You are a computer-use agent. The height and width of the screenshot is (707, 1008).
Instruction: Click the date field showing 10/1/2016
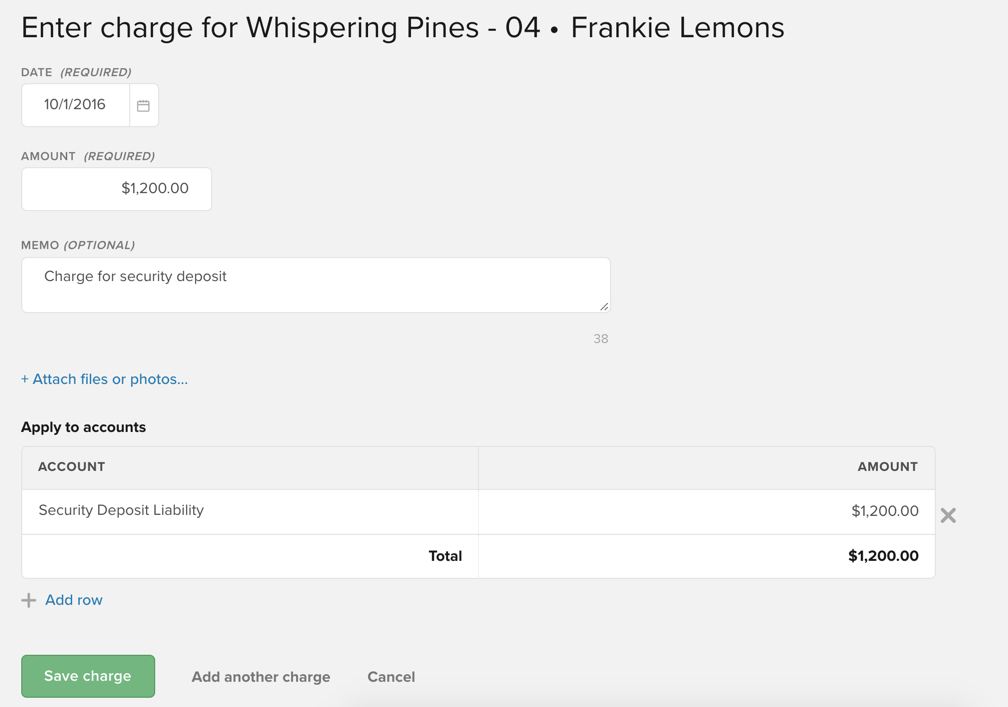tap(75, 105)
